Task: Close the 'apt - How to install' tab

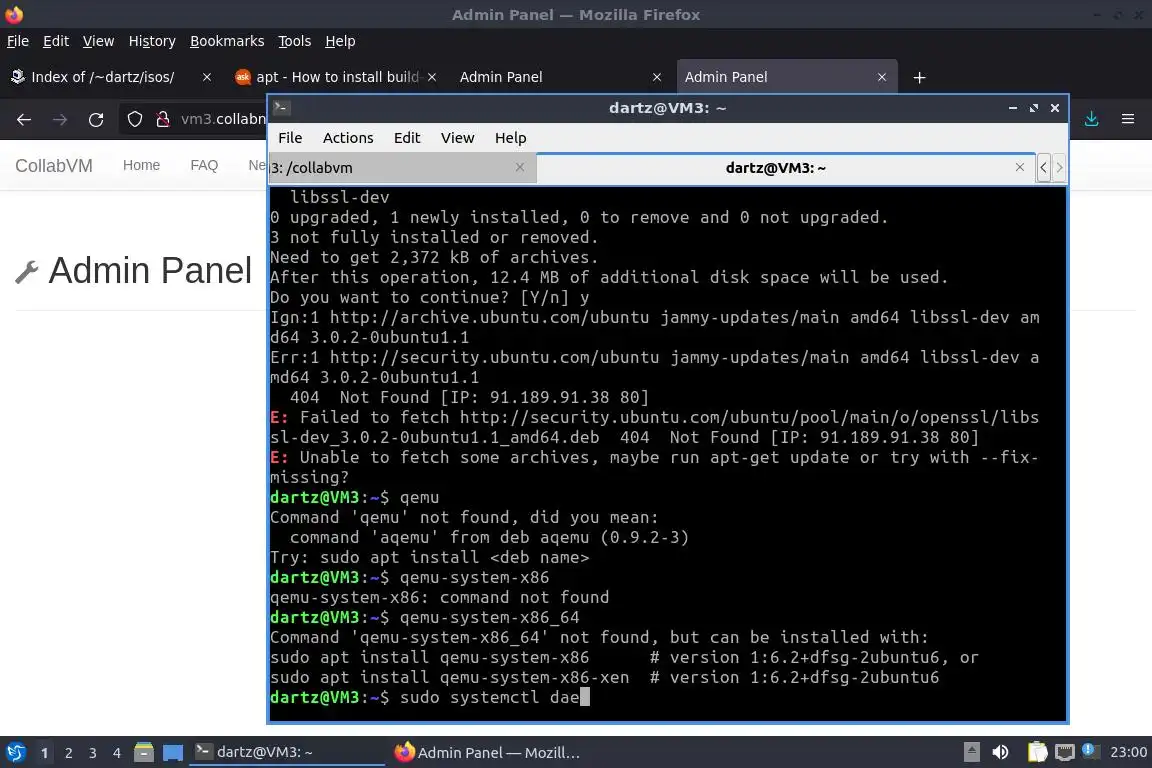Action: [x=432, y=77]
